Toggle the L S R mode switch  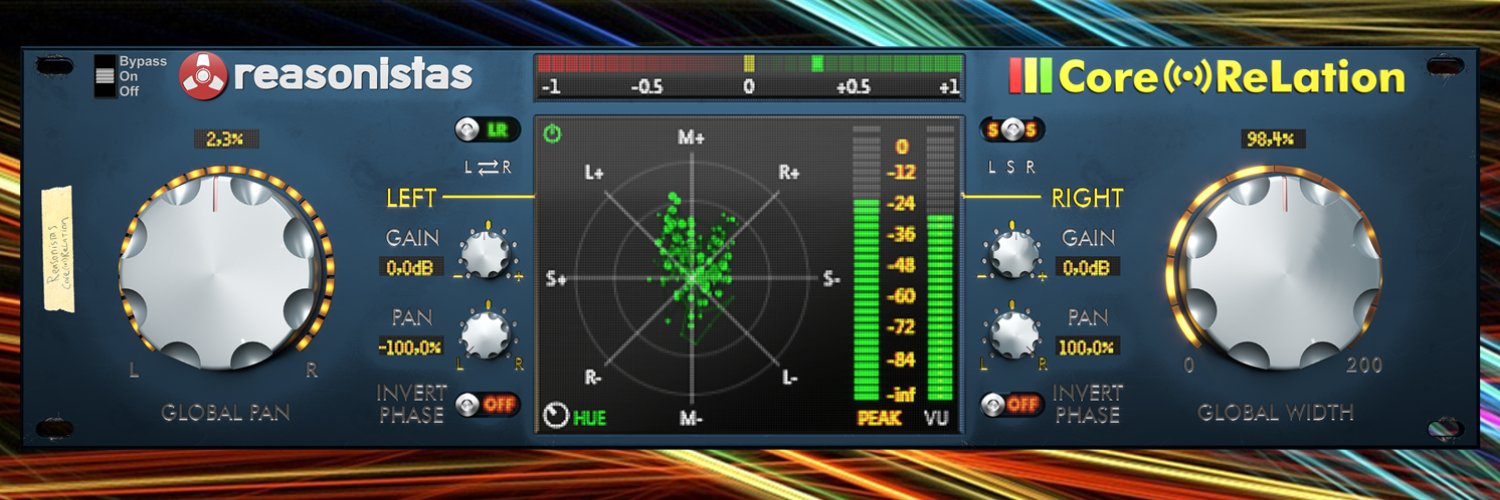pyautogui.click(x=1012, y=130)
